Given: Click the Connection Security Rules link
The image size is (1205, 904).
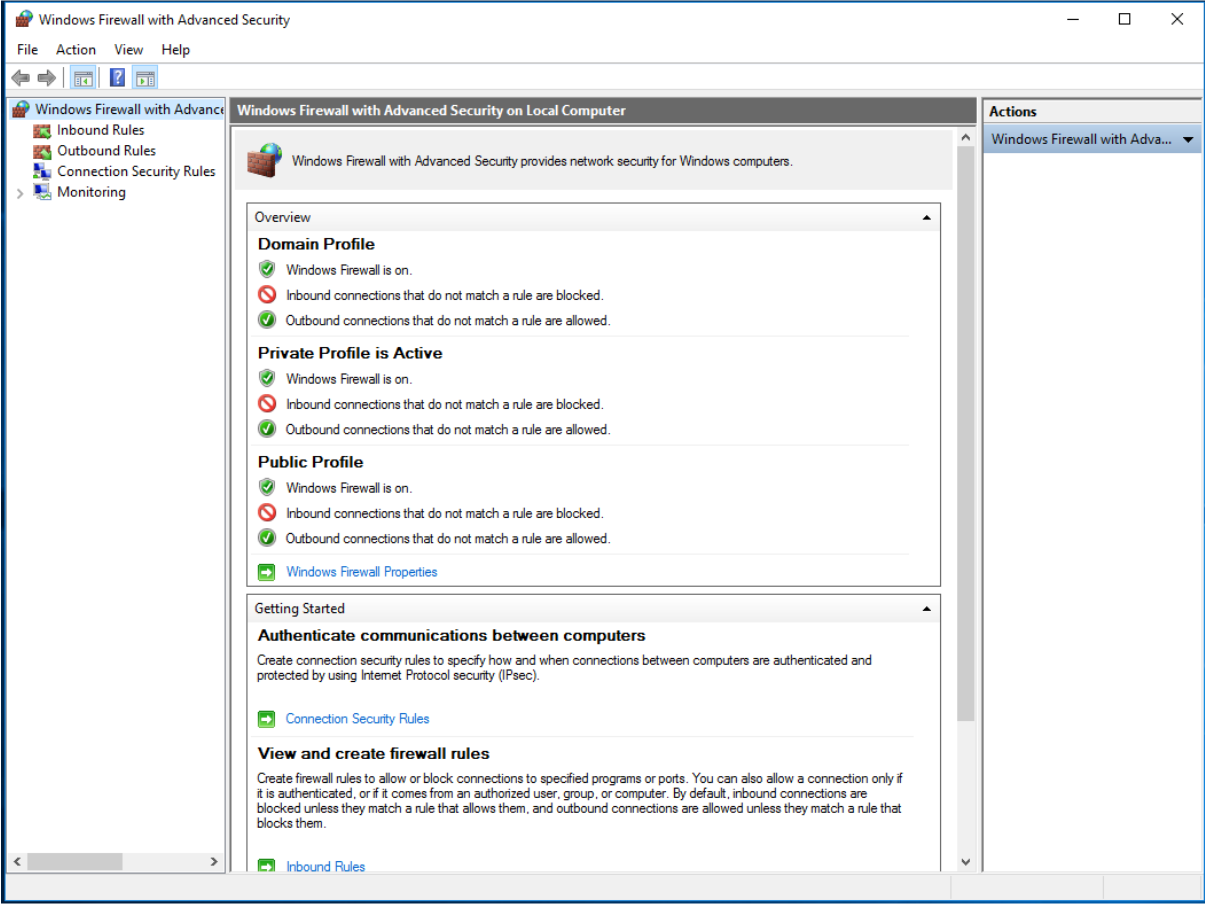Looking at the screenshot, I should coord(357,718).
